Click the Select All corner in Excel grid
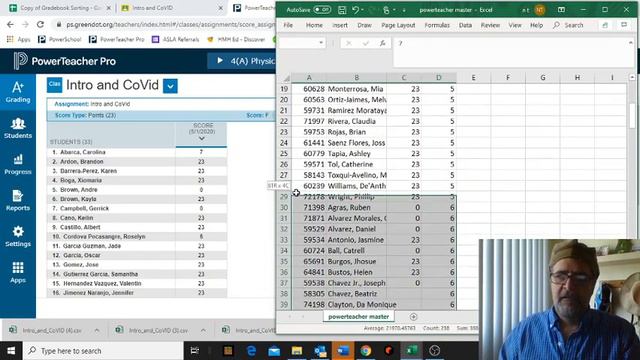The height and width of the screenshot is (360, 640). pos(287,78)
